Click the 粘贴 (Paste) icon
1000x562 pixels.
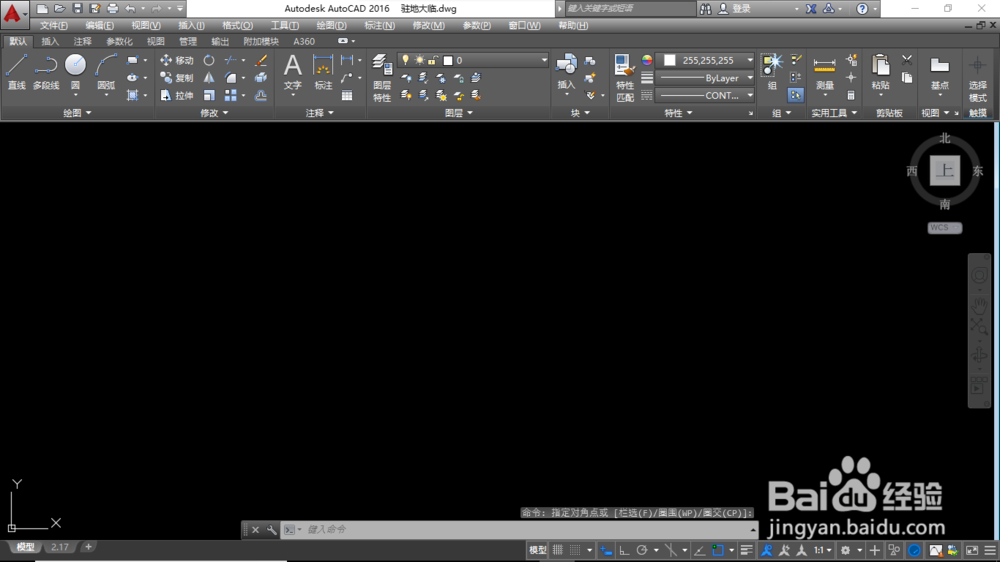pos(881,72)
